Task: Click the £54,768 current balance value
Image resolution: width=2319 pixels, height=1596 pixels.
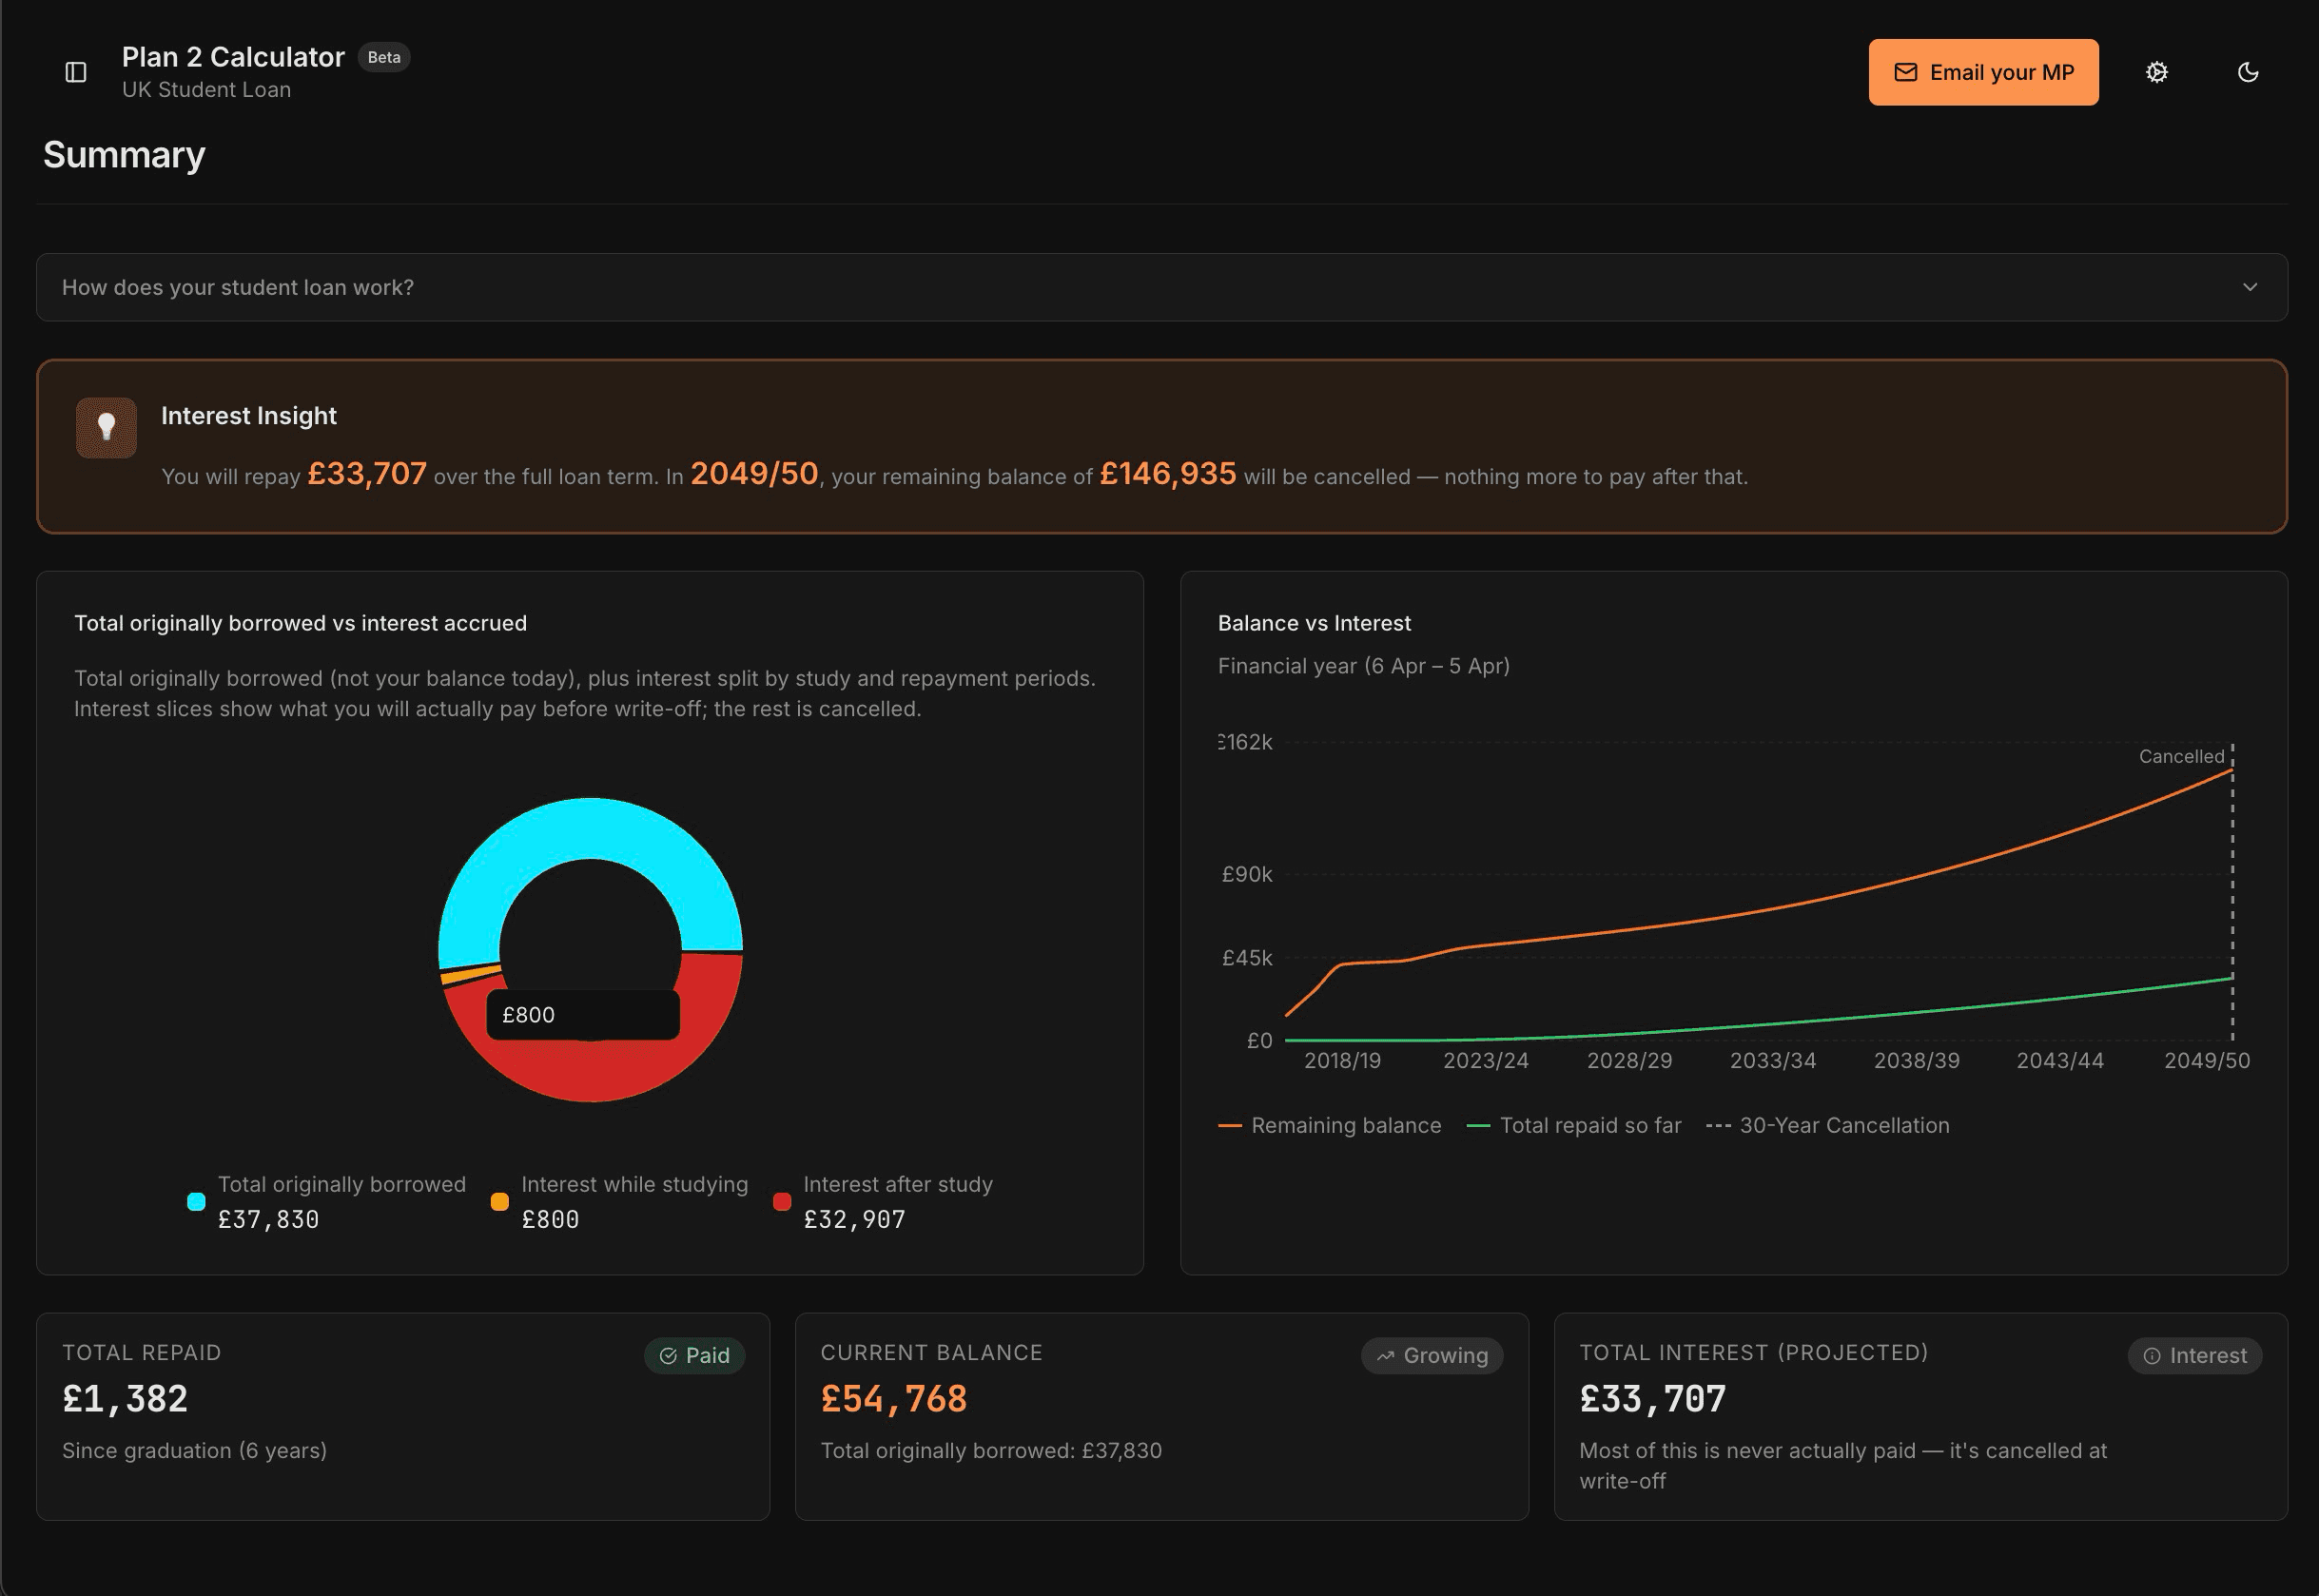Action: coord(893,1399)
